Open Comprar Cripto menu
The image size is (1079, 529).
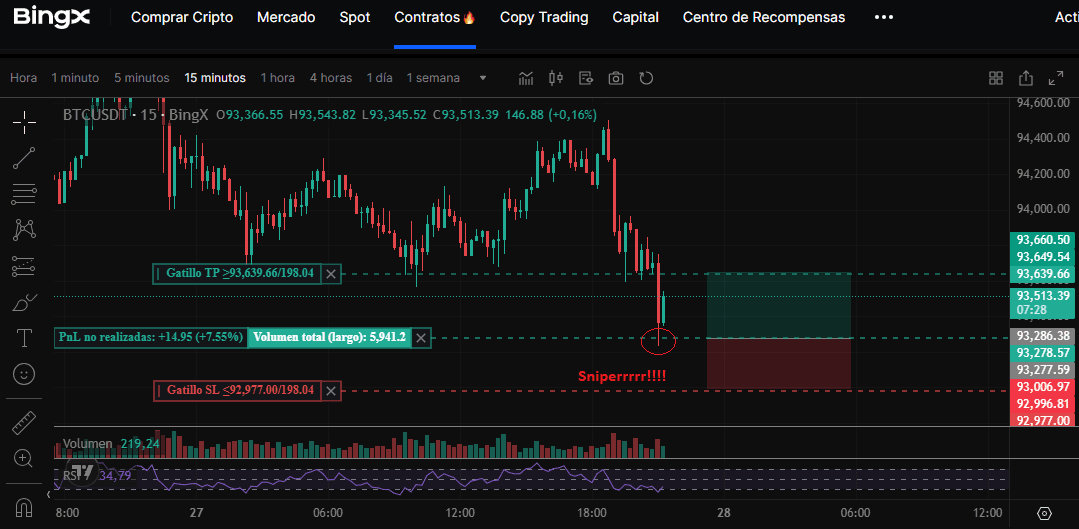coord(182,17)
